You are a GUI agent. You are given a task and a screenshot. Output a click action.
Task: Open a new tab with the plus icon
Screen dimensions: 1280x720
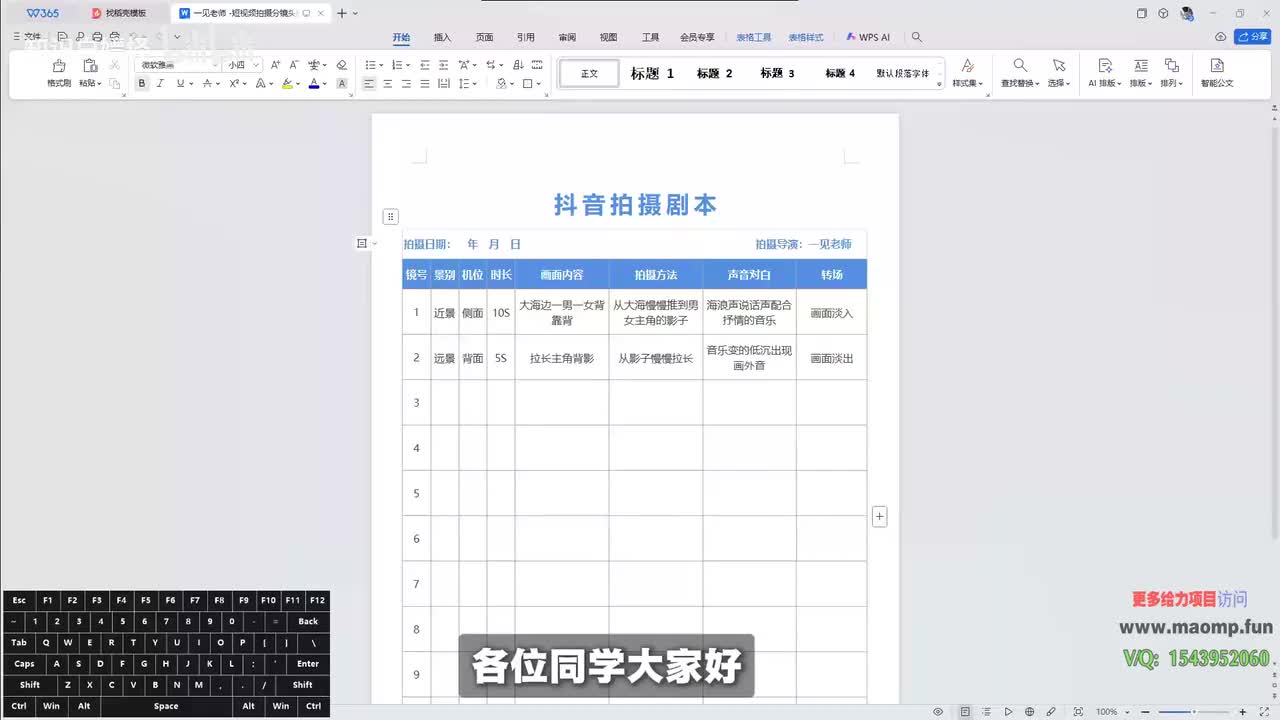click(342, 13)
